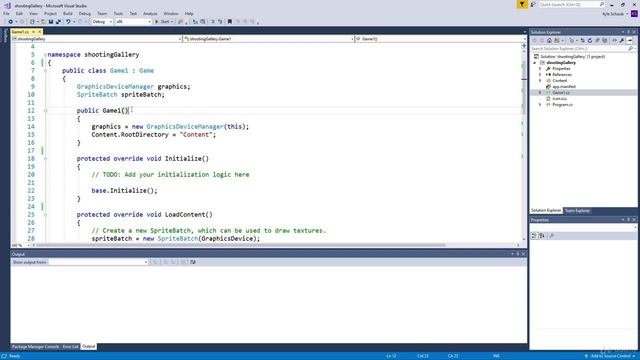Click the Collapse All icon in Solution Explorer
The width and height of the screenshot is (640, 360).
coord(597,40)
